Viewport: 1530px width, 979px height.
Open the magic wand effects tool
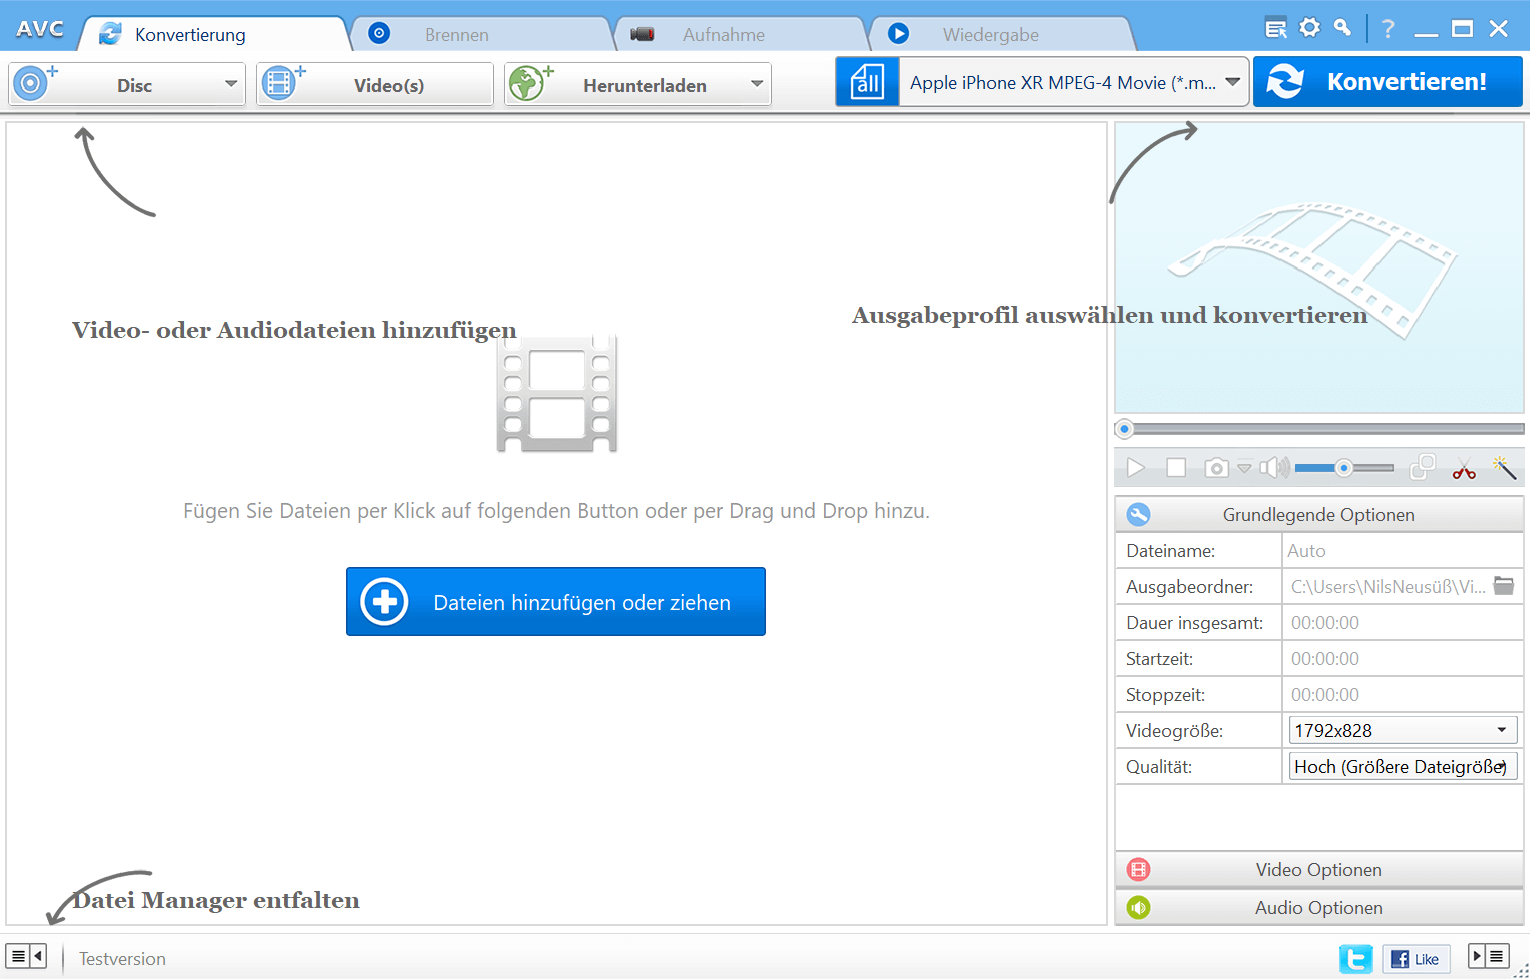[x=1504, y=467]
